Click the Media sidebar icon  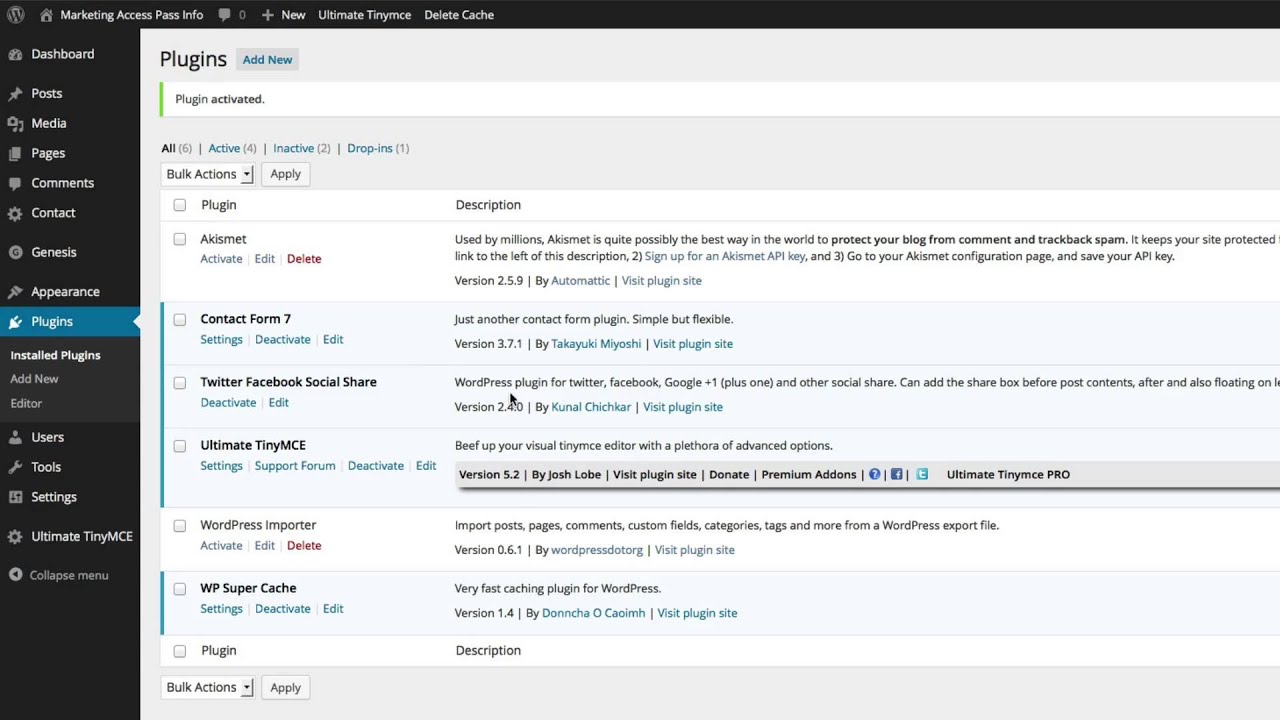(15, 124)
